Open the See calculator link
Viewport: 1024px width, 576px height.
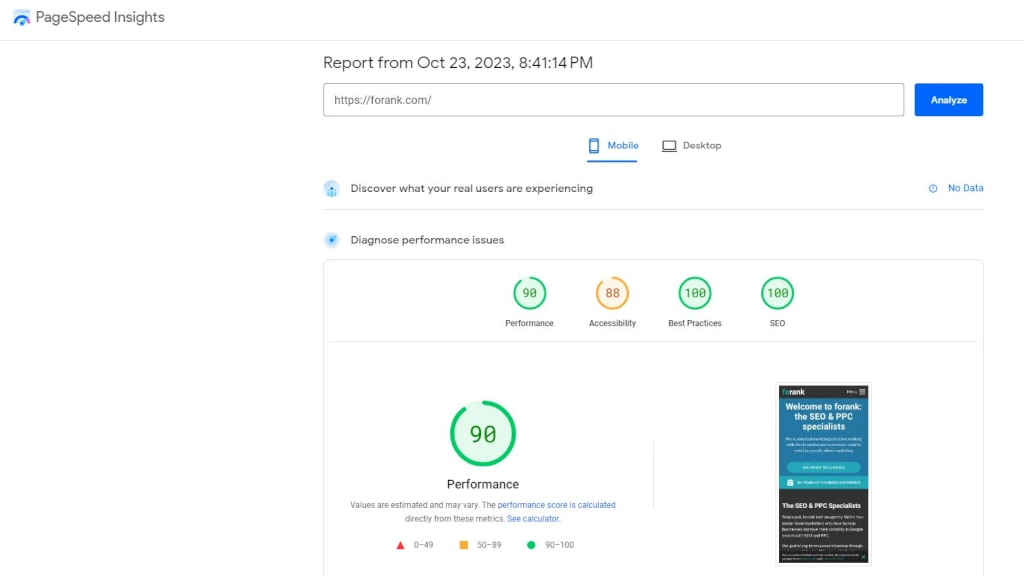[x=533, y=519]
